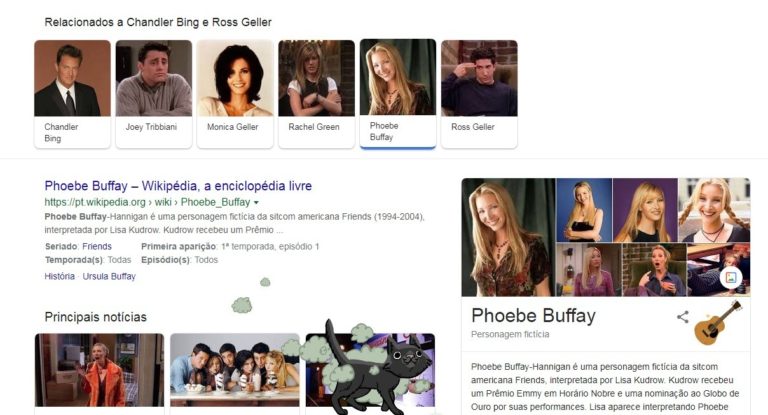Open the Phoebe photo with the blue background

click(x=584, y=210)
